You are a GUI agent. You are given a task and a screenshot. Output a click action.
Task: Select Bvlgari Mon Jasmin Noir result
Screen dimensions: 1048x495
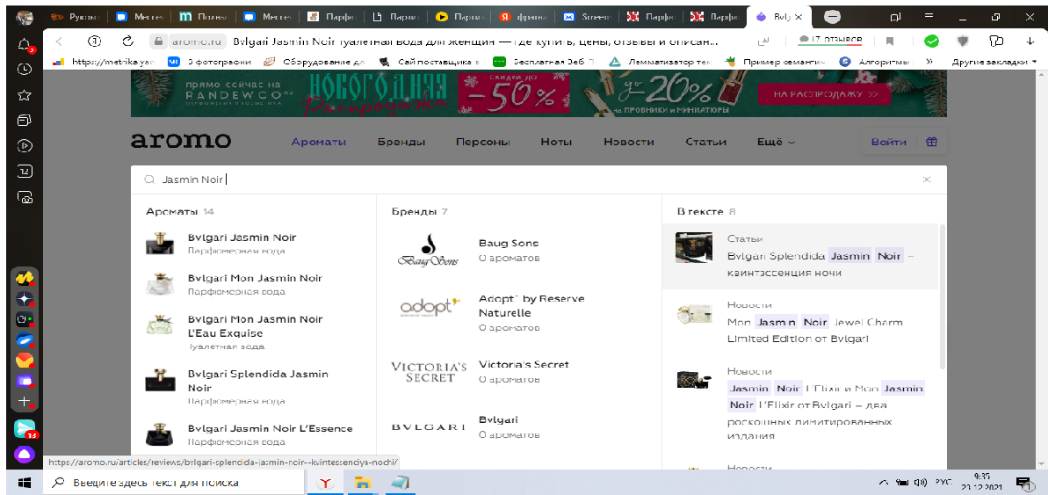tap(255, 278)
